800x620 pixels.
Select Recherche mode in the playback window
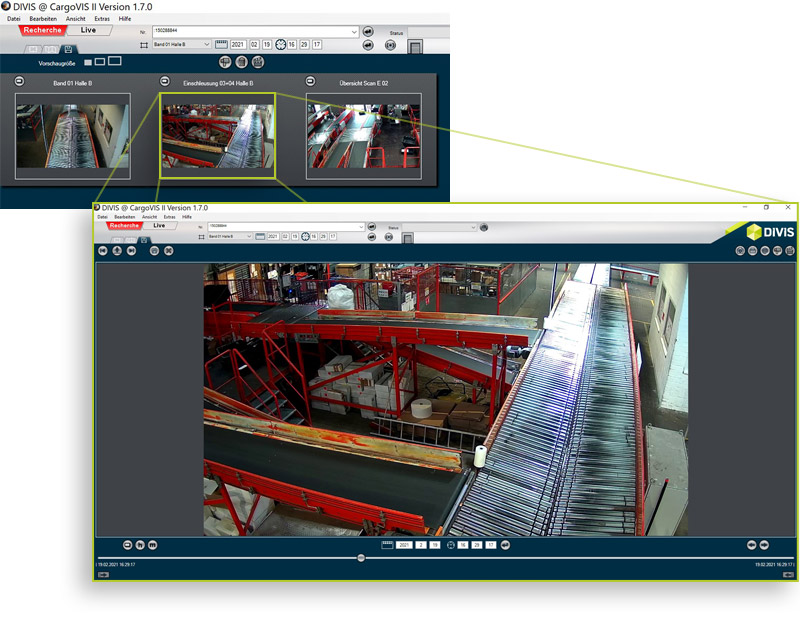click(124, 226)
